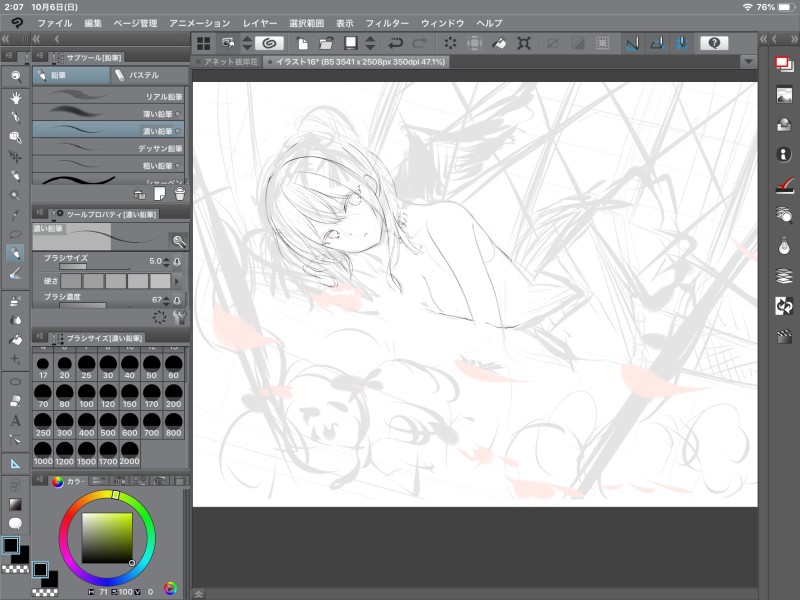Viewport: 800px width, 600px height.
Task: Pick brush size 100 preset
Action: point(86,396)
